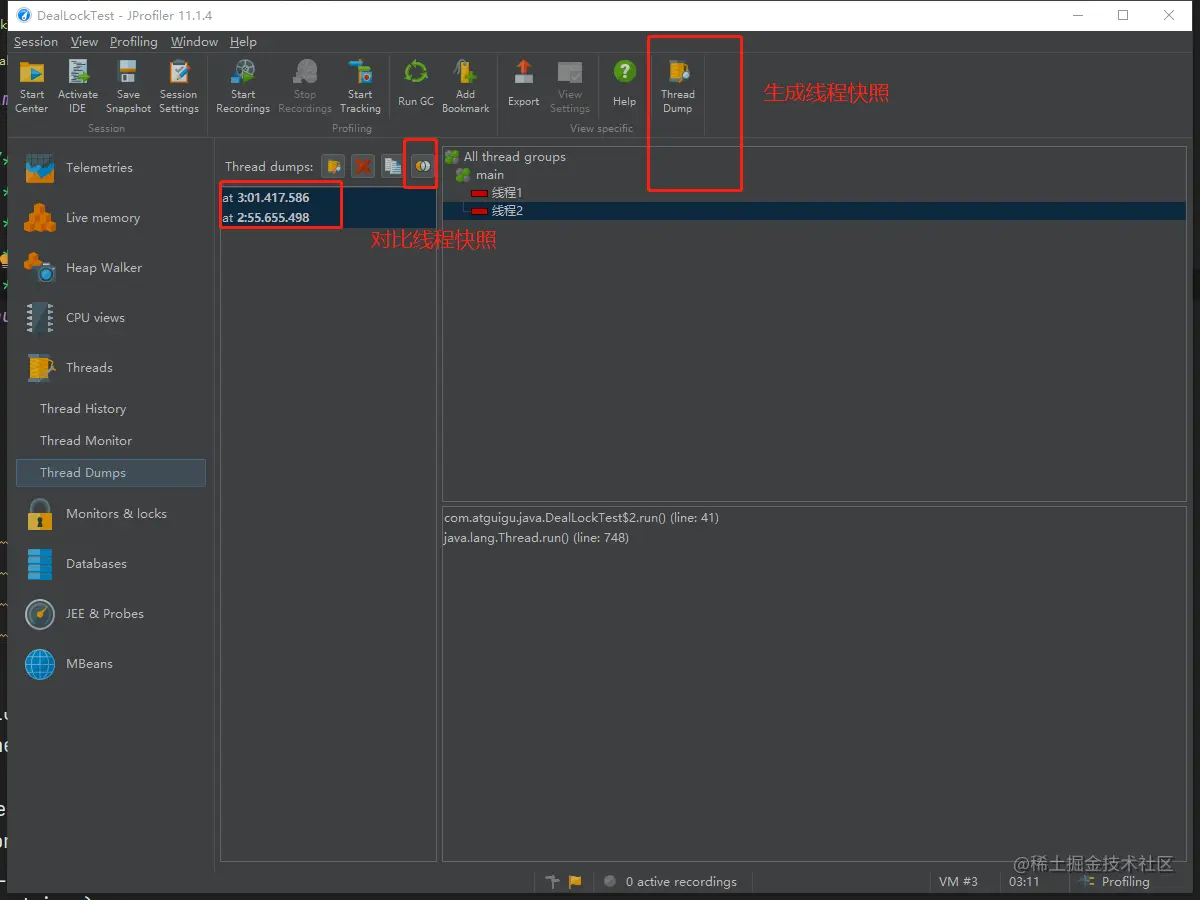
Task: Delete the selected thread dump with red X
Action: click(x=363, y=166)
